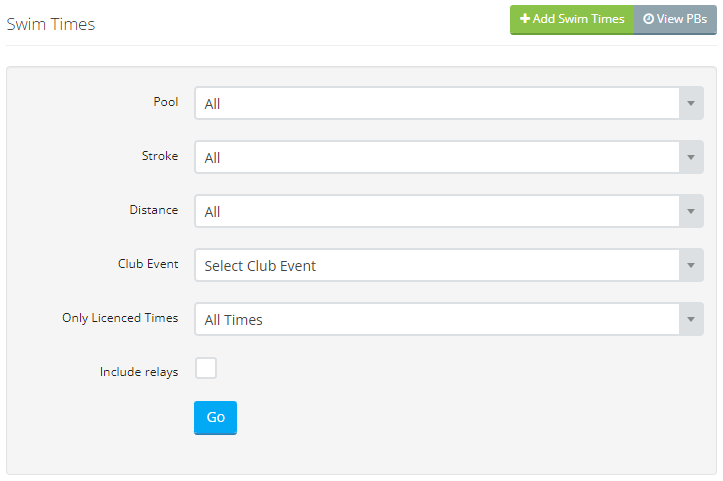
Task: Click the Include relays label
Action: pyautogui.click(x=139, y=372)
